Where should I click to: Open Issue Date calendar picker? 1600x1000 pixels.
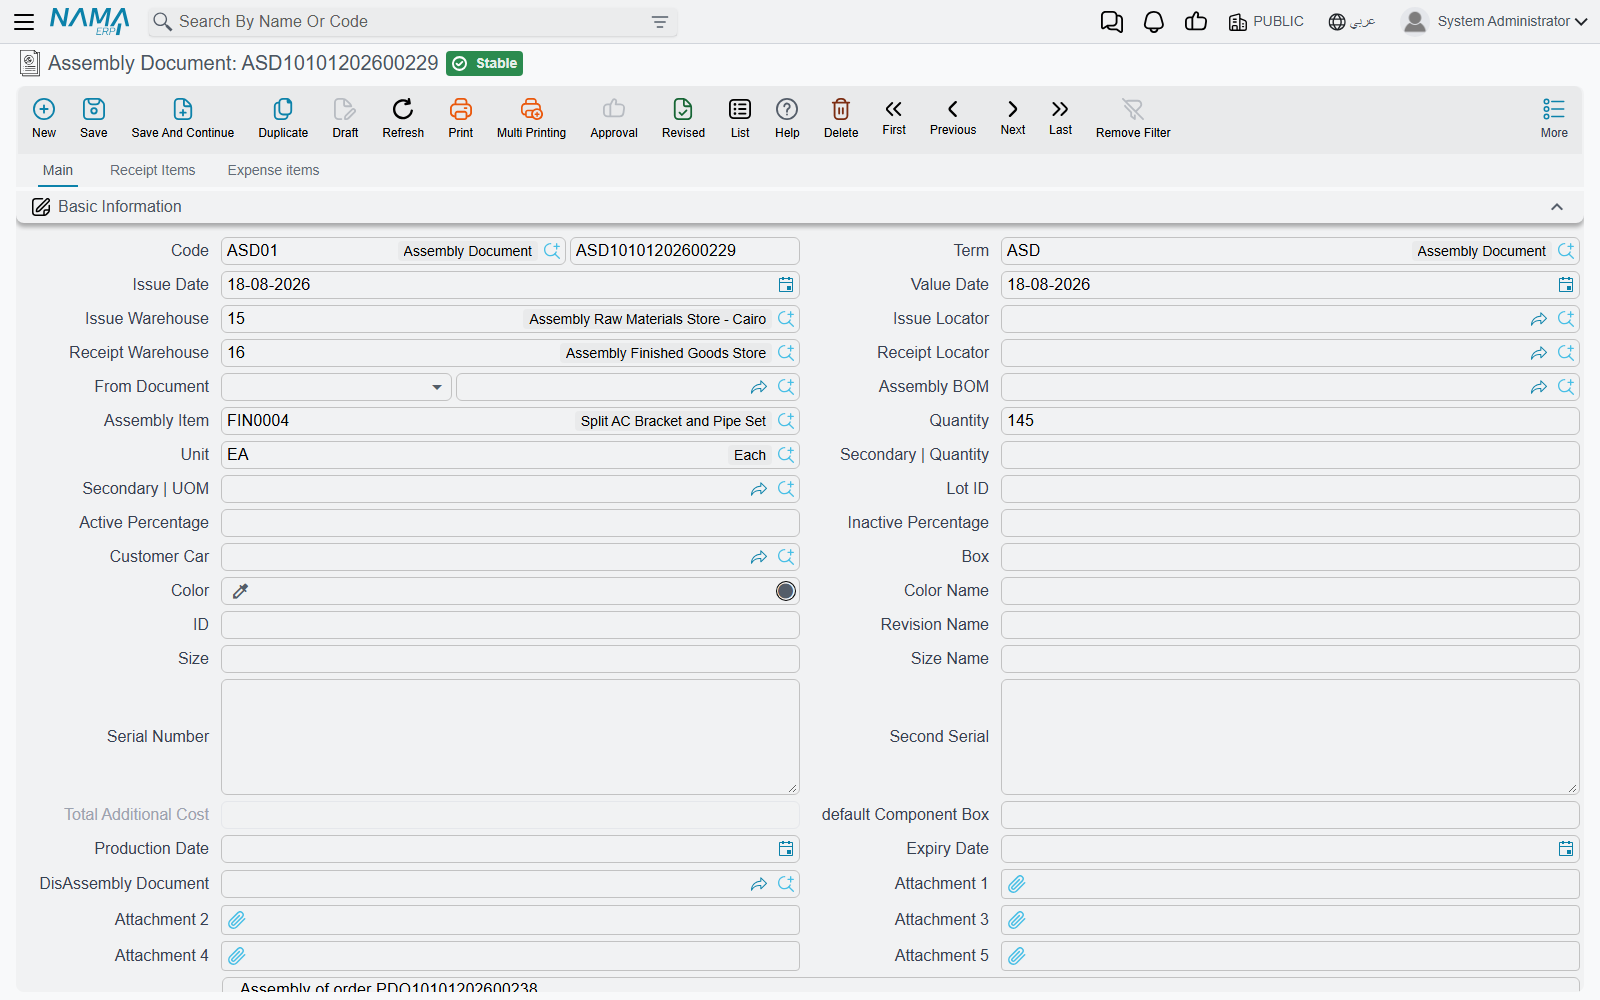[786, 285]
